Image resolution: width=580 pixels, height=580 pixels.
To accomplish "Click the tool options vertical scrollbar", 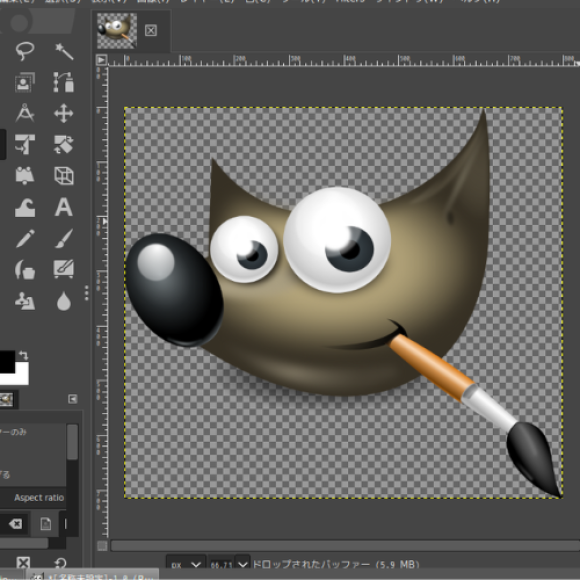I will [73, 442].
